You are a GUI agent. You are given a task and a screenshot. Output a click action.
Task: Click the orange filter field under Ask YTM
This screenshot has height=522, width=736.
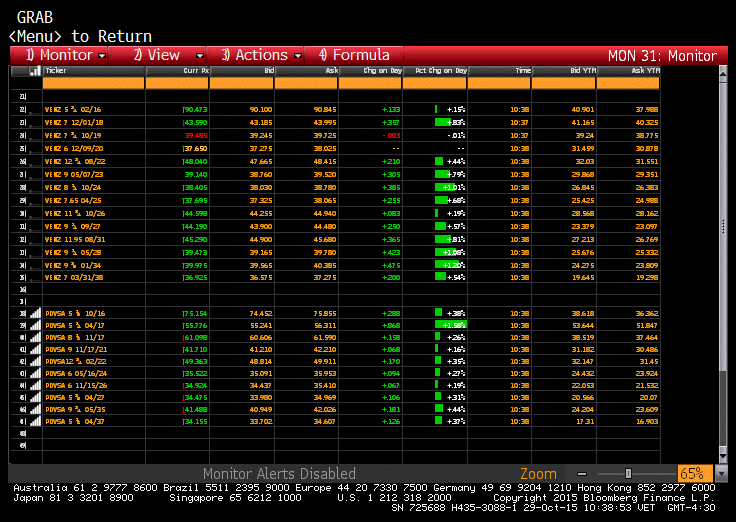point(628,84)
